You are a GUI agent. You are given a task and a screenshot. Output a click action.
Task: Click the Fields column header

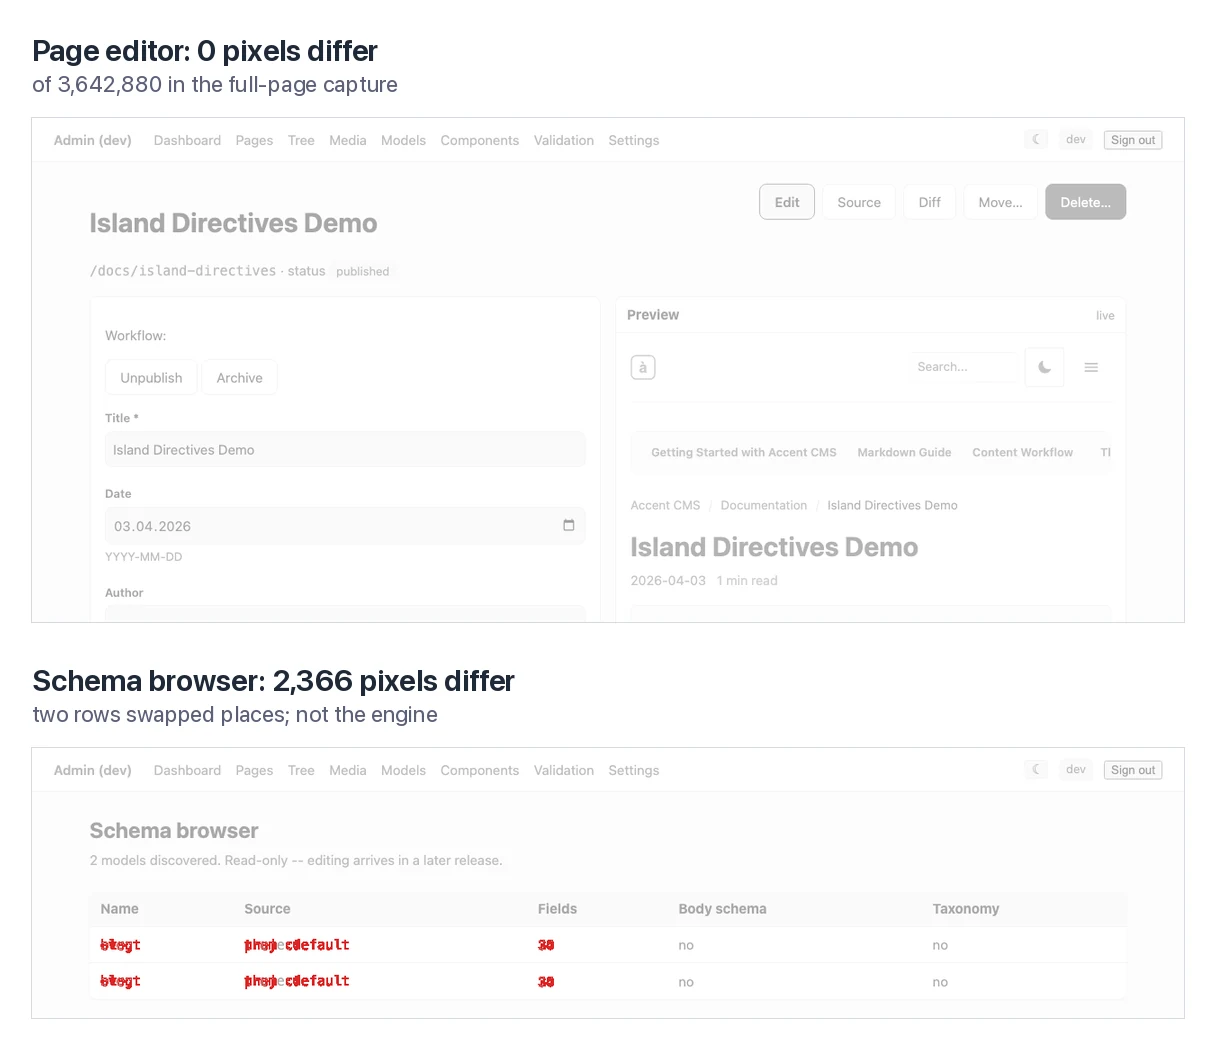pyautogui.click(x=557, y=909)
